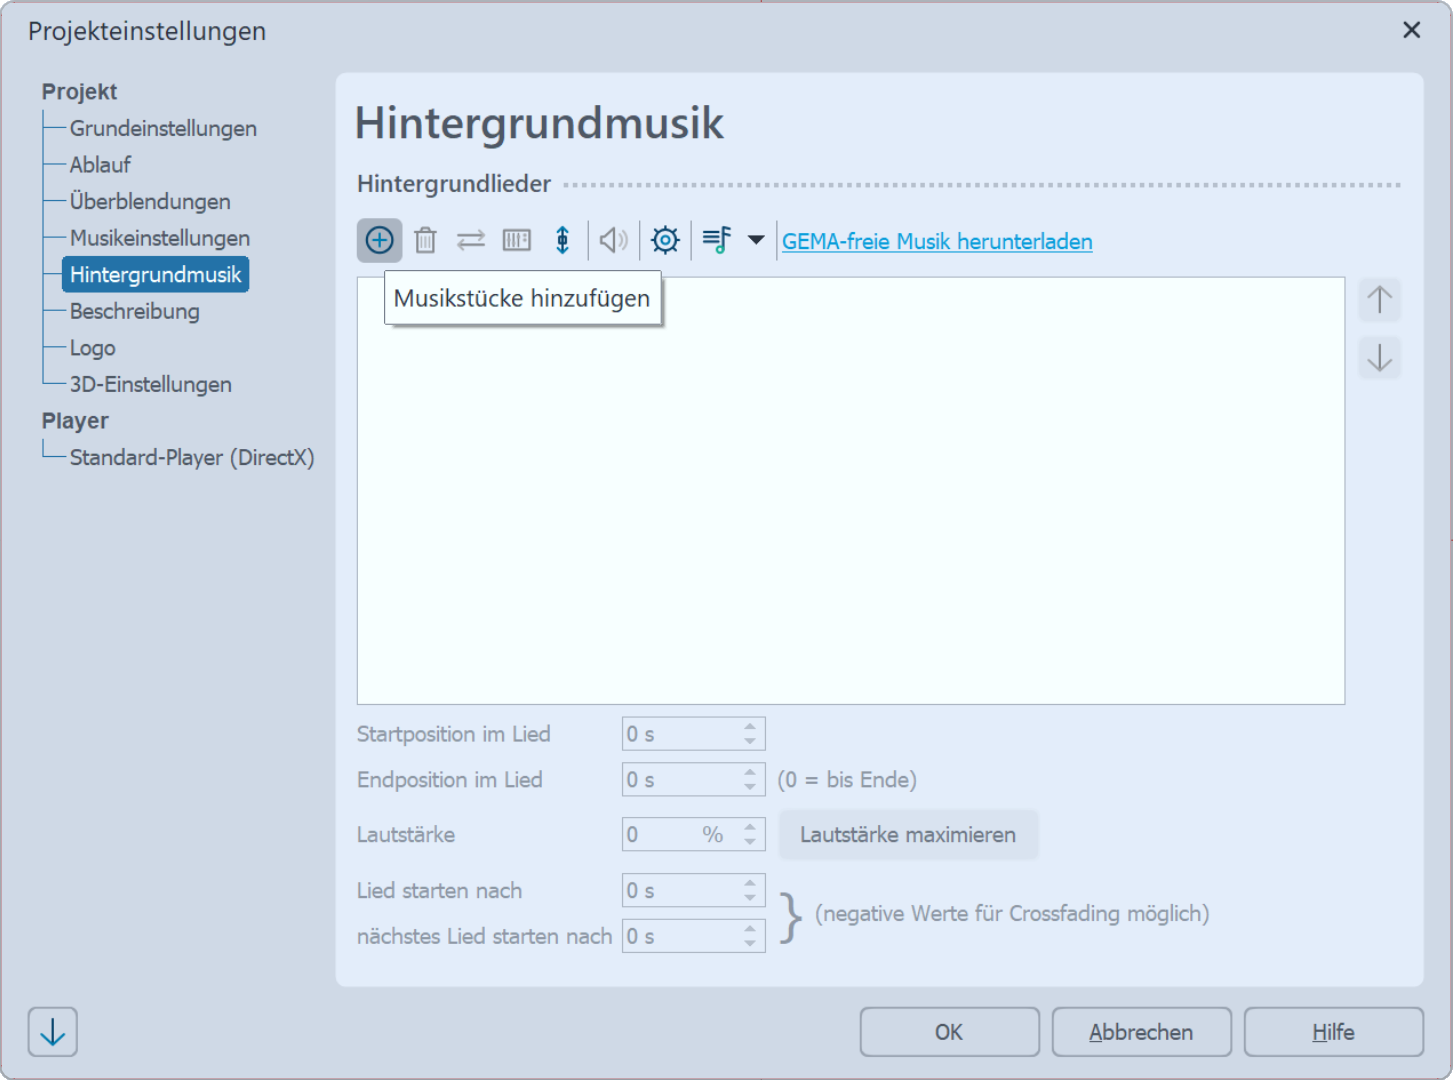Click the trash icon to delete a song
Screen dimensions: 1453x1080
(x=425, y=240)
